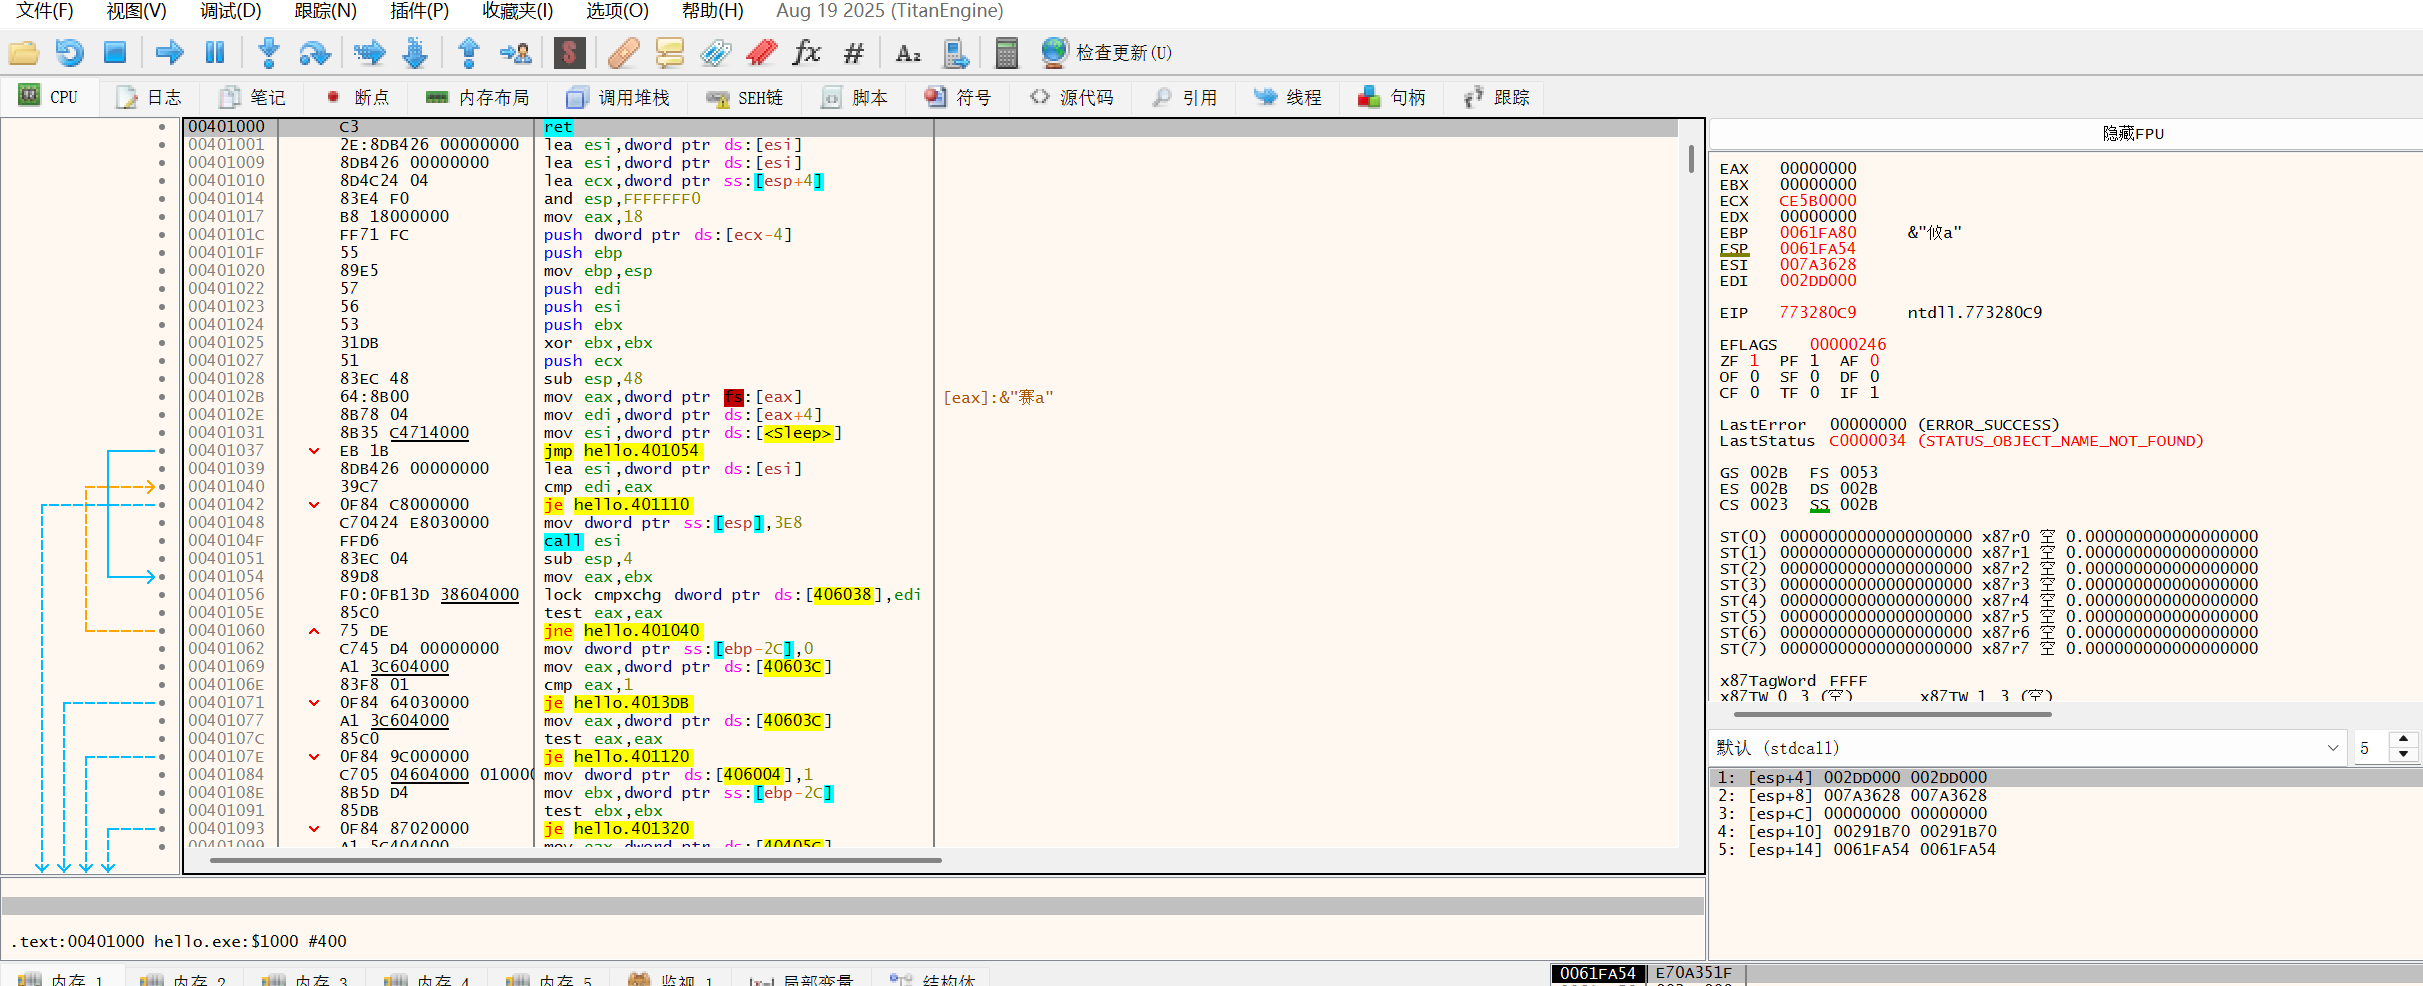This screenshot has height=986, width=2423.
Task: Switch to the SEH链 tab
Action: [744, 97]
